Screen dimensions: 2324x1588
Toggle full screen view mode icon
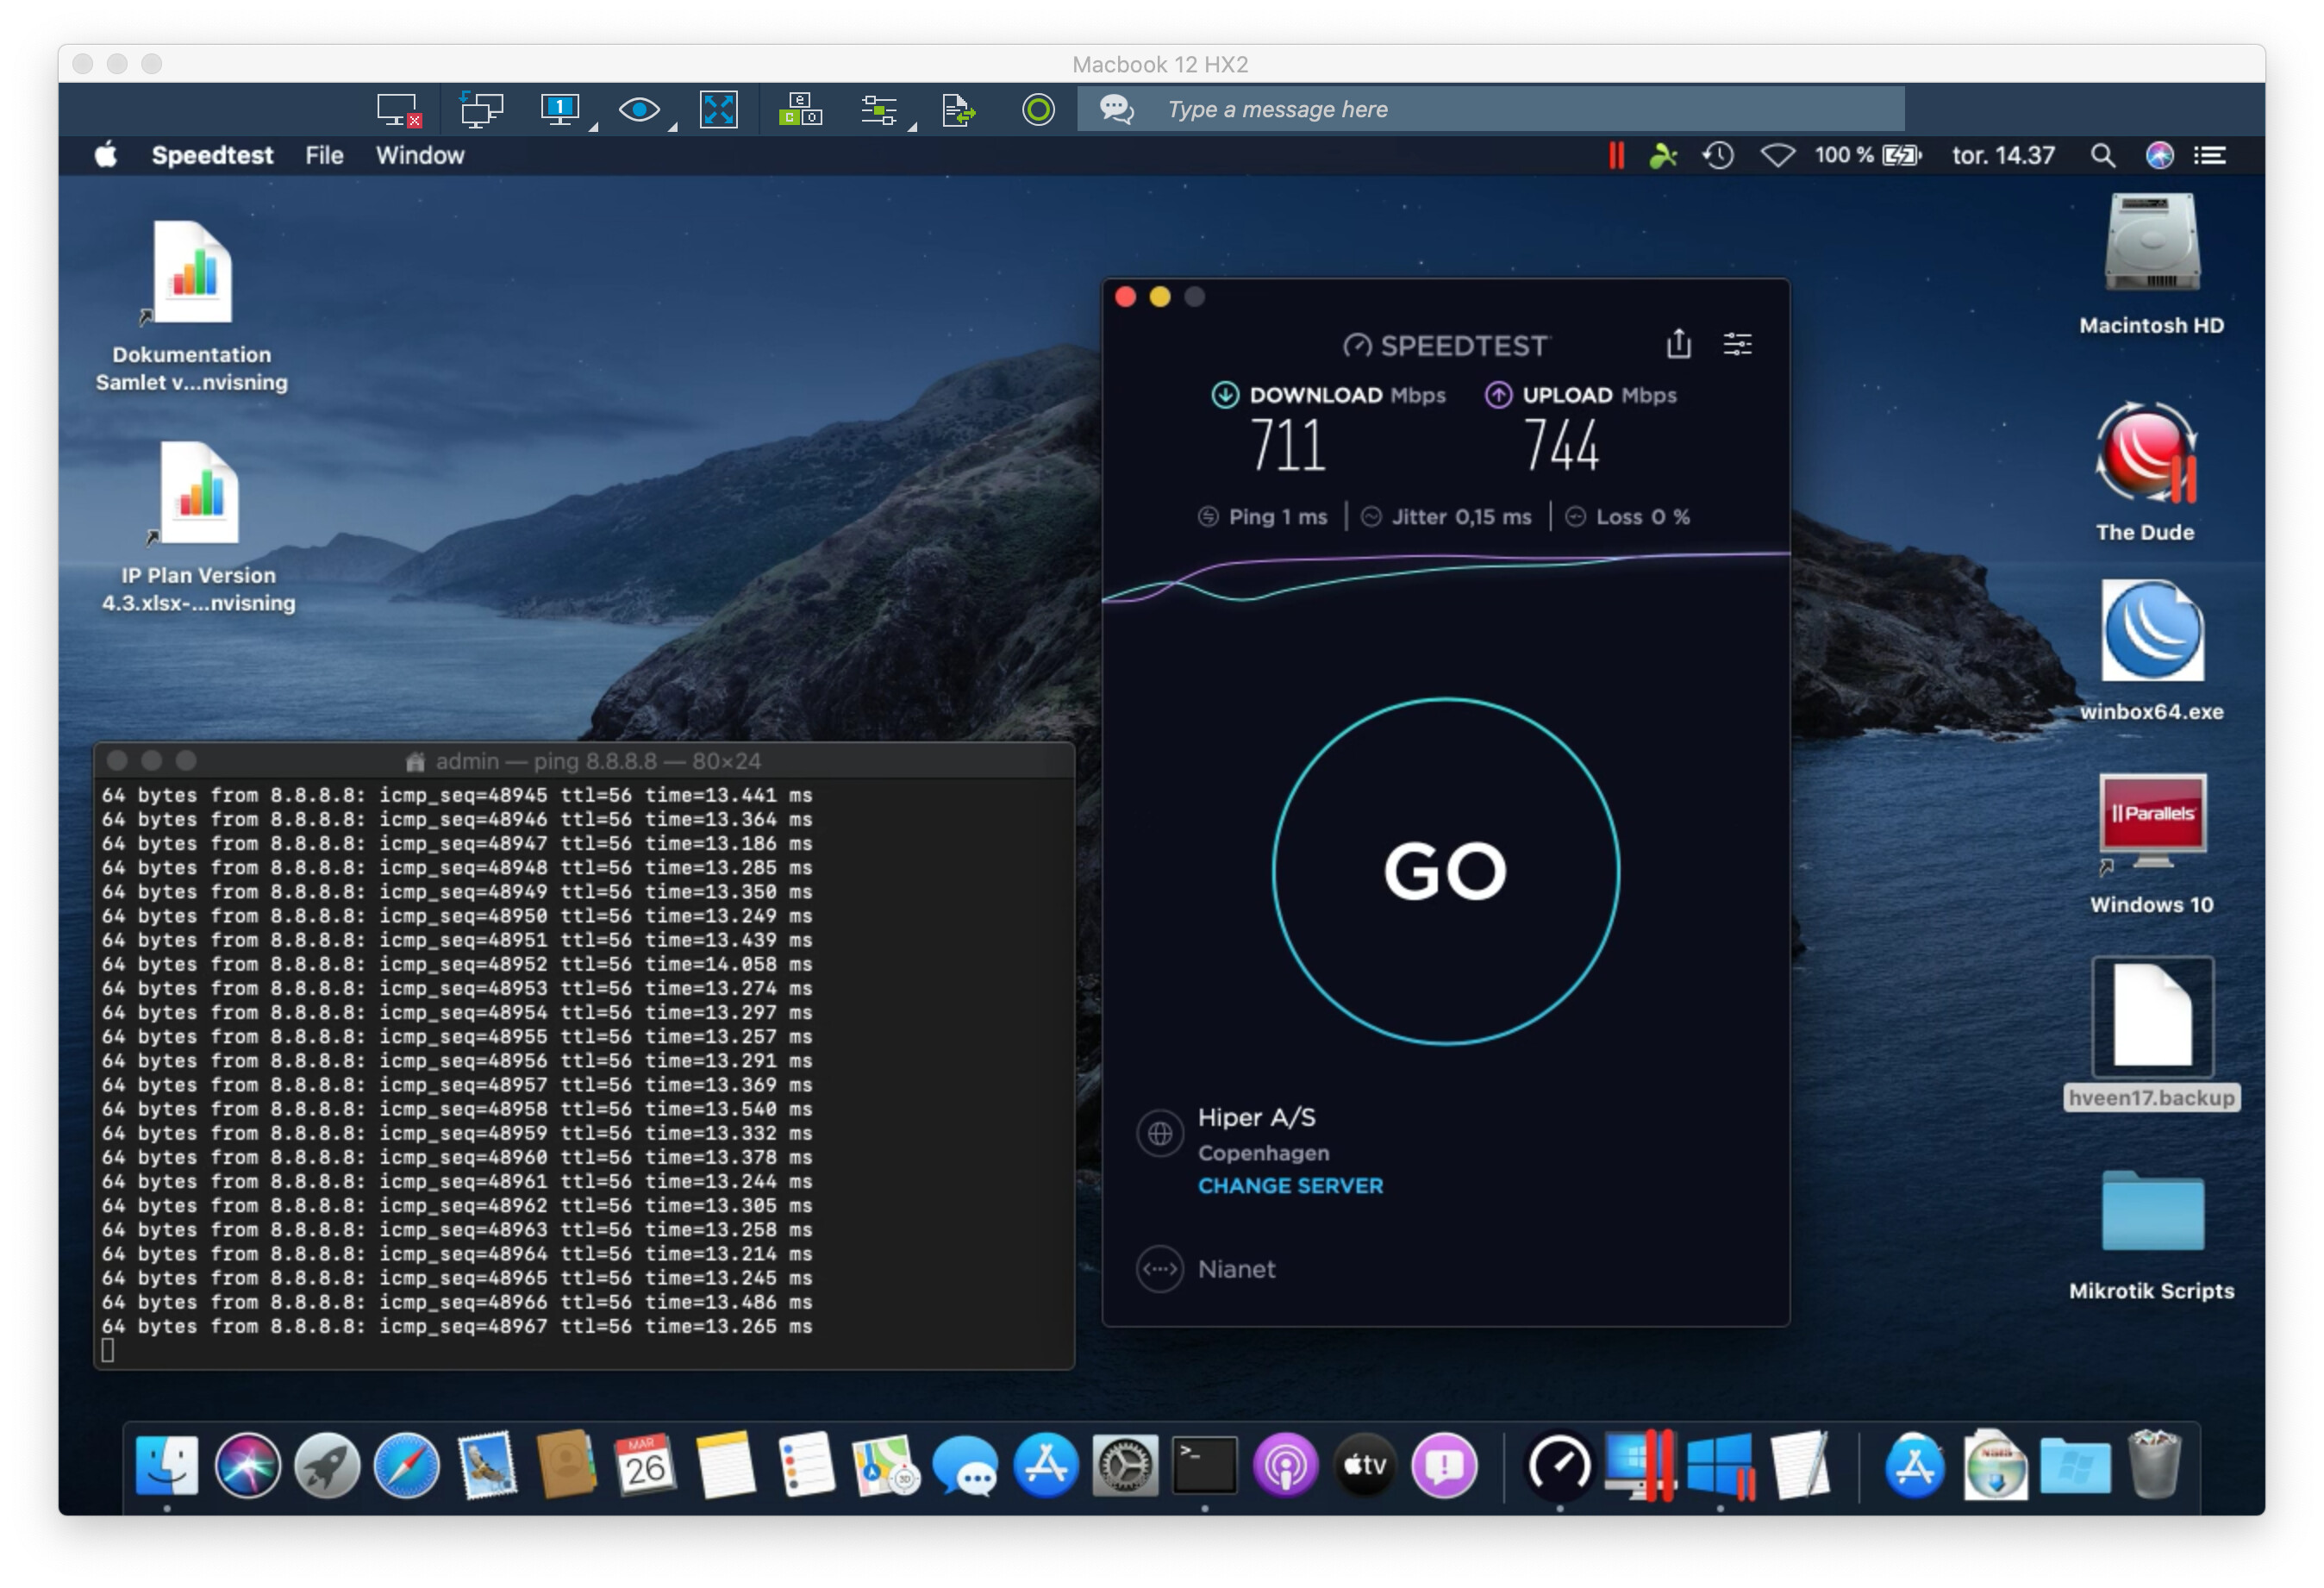pos(718,110)
